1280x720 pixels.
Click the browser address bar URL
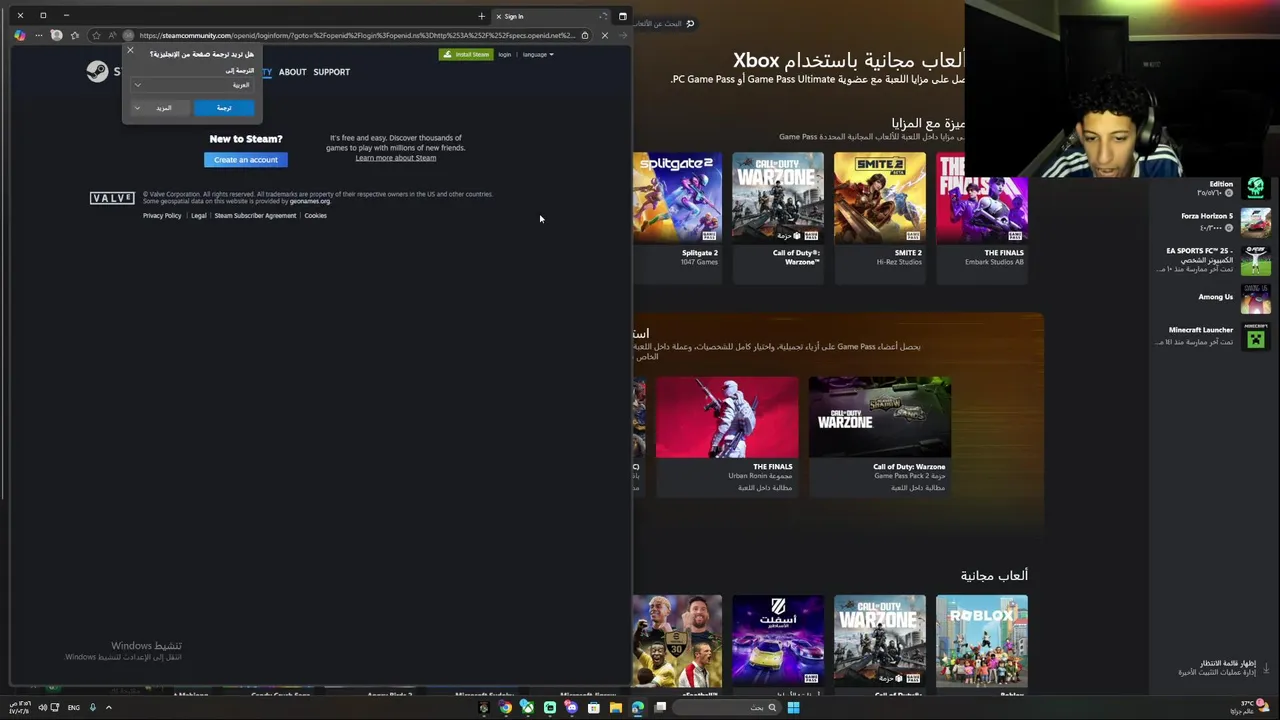coord(357,35)
